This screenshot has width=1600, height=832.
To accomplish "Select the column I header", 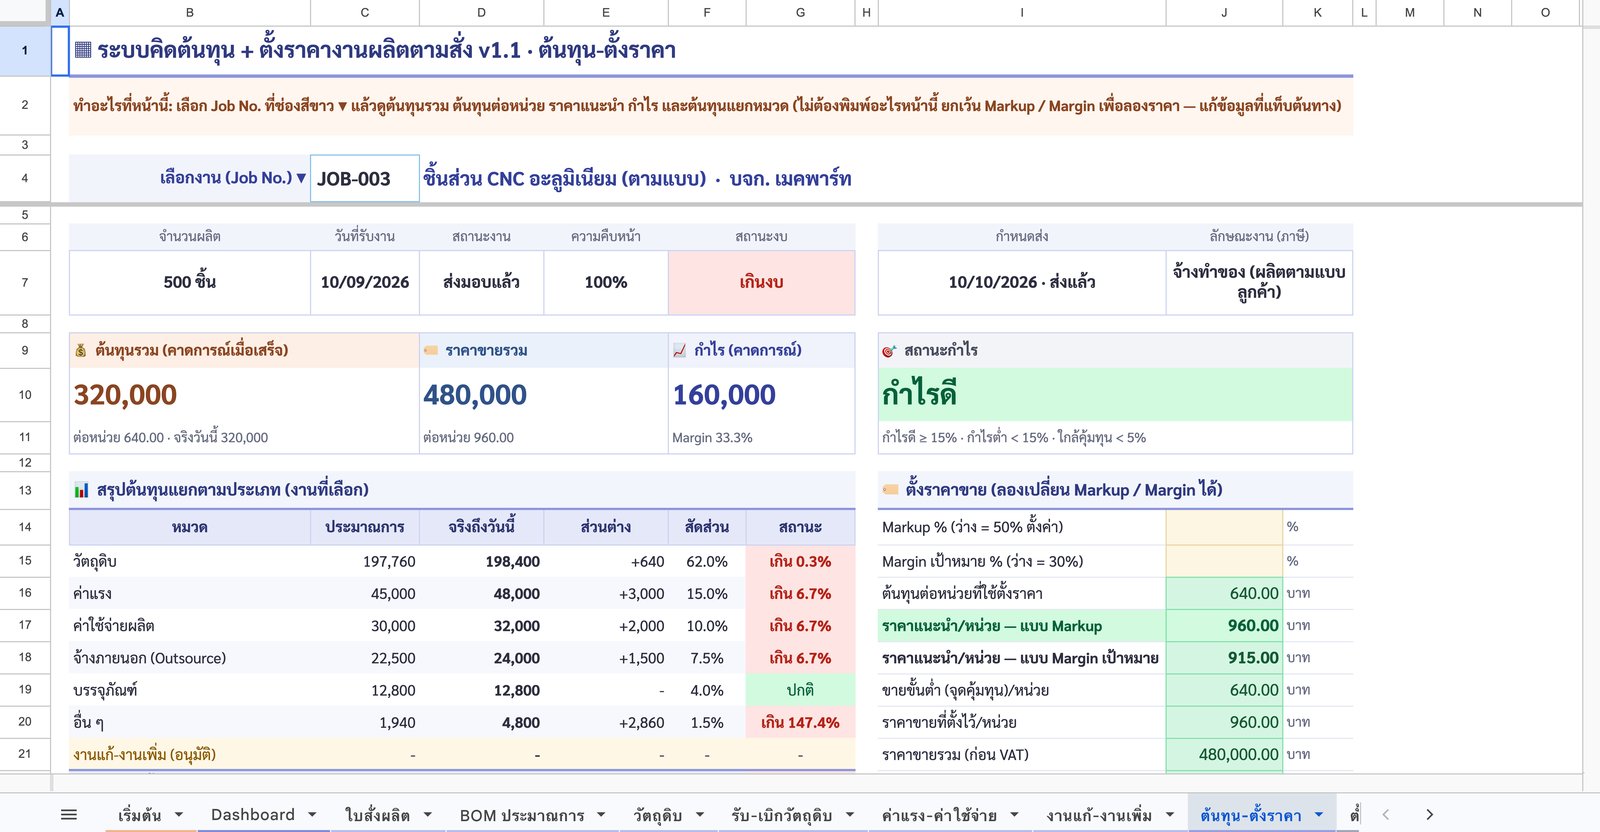I will (1022, 12).
